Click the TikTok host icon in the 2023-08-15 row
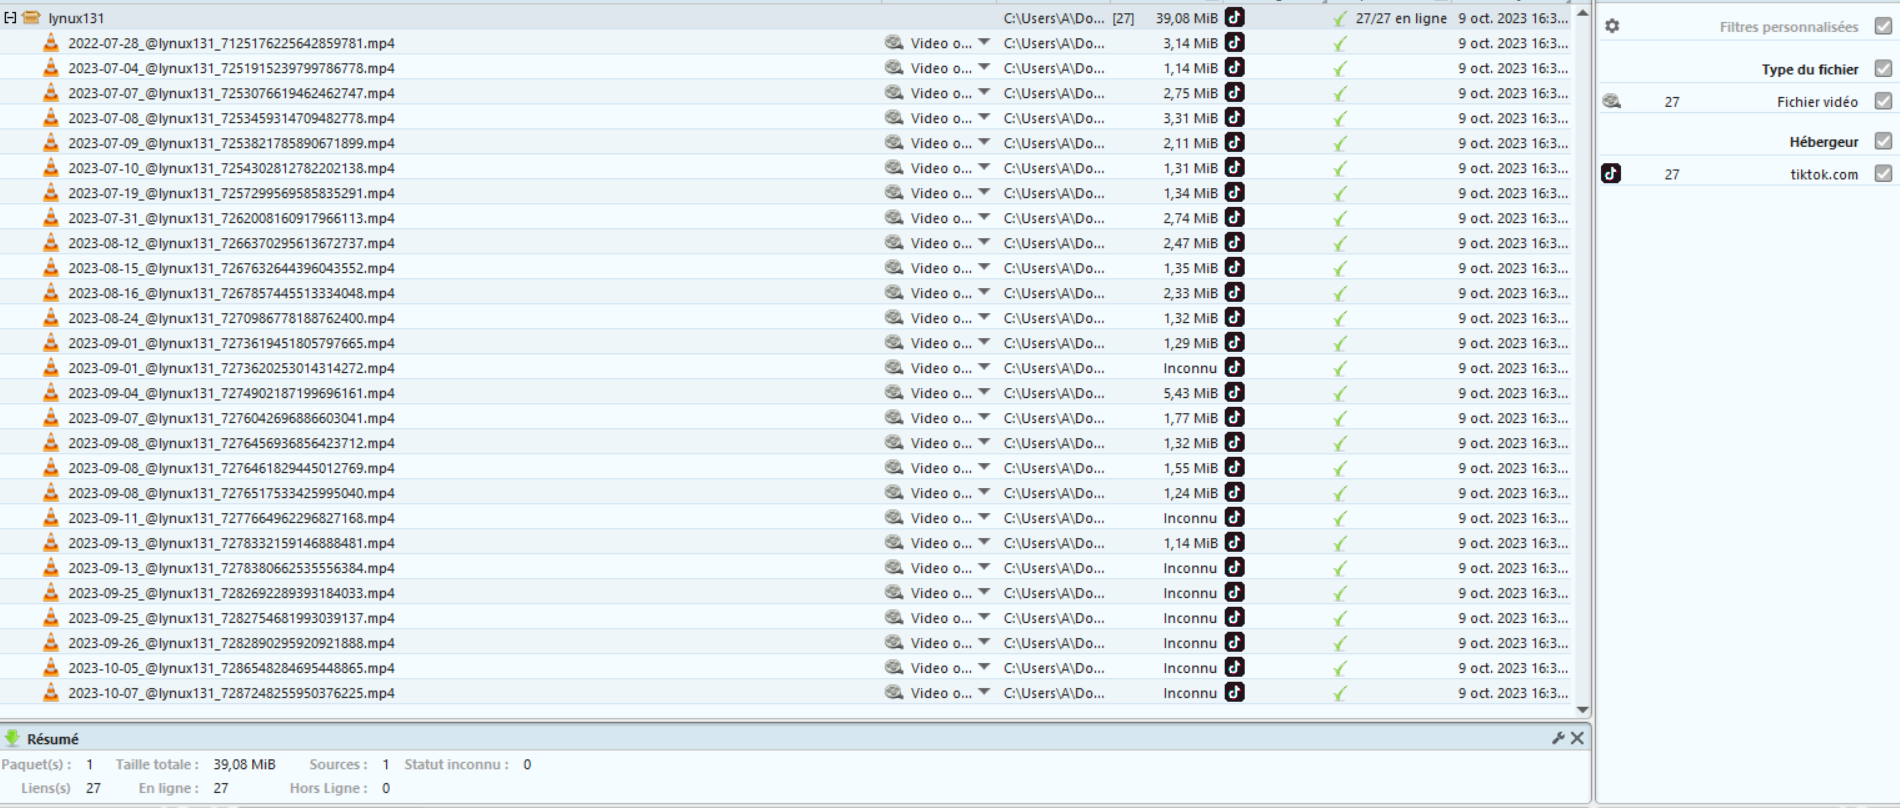Viewport: 1900px width, 808px height. click(1235, 268)
